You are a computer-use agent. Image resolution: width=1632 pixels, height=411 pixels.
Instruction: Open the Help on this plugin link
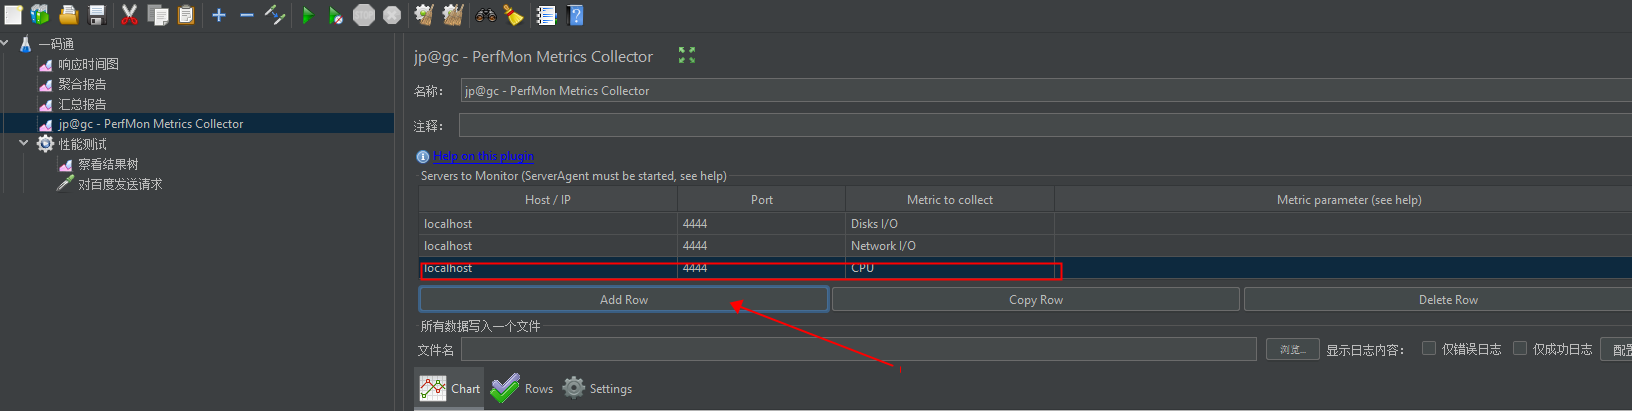[483, 156]
